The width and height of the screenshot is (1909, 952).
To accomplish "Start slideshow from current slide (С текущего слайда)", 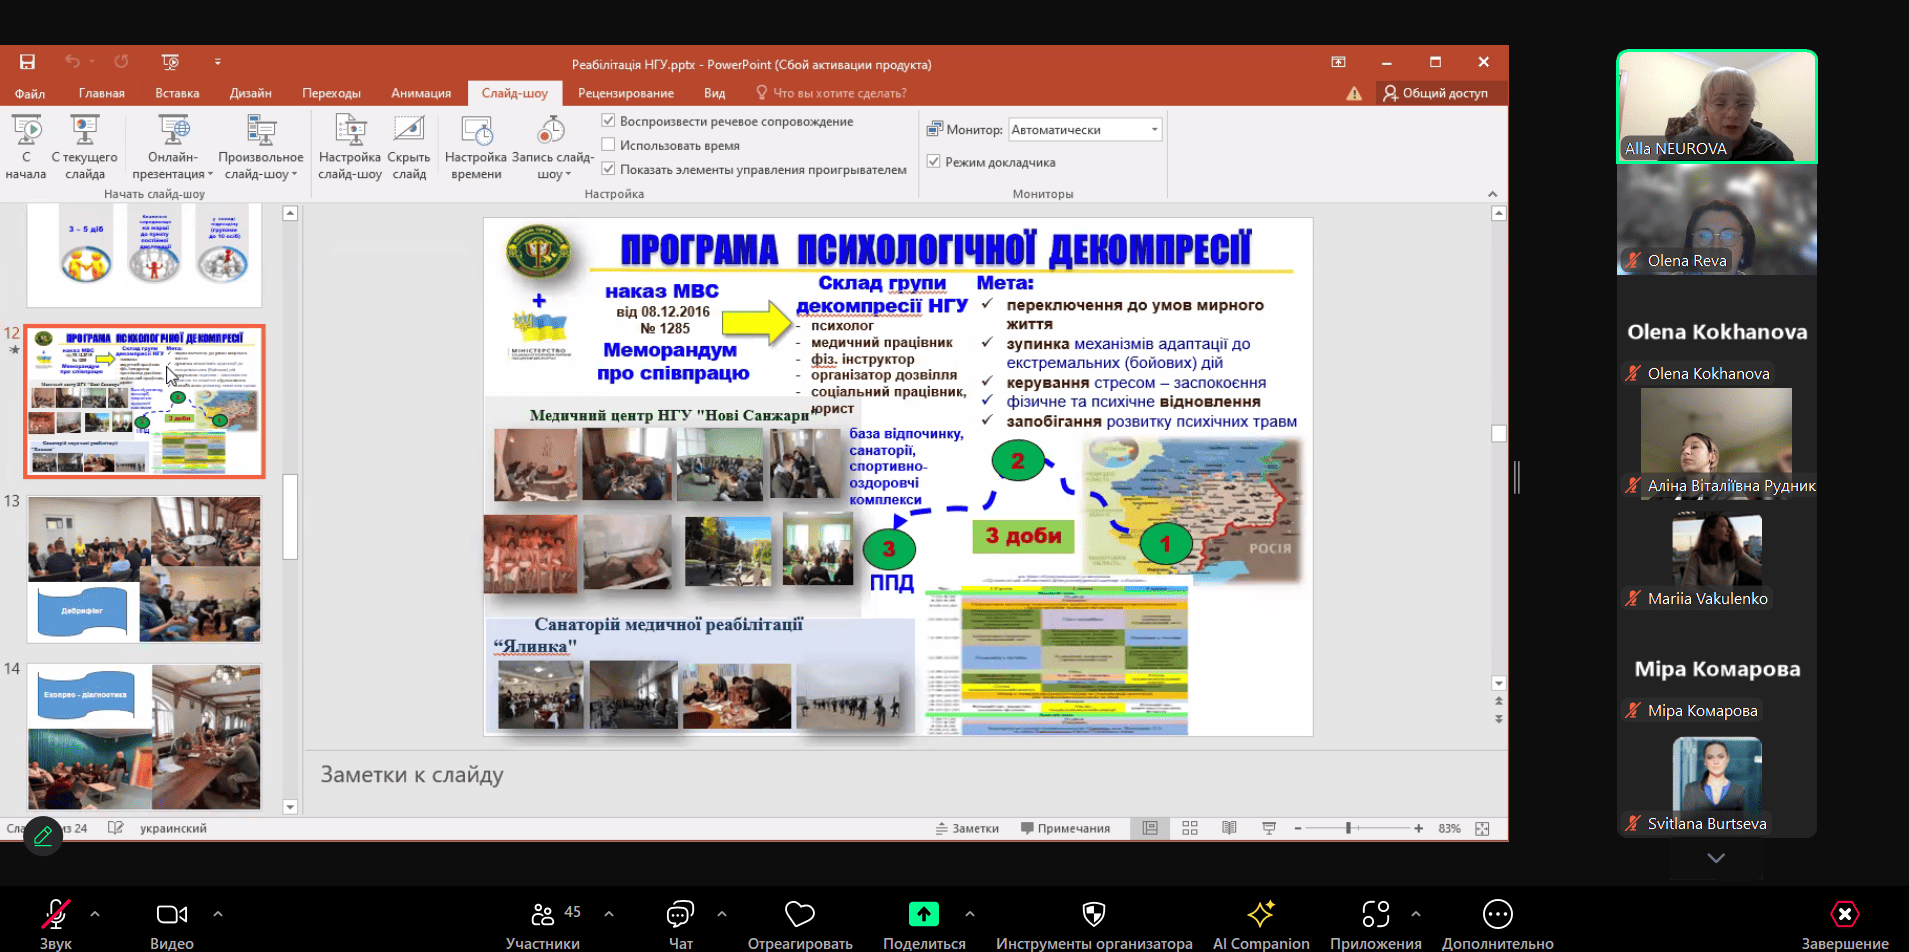I will pyautogui.click(x=85, y=147).
